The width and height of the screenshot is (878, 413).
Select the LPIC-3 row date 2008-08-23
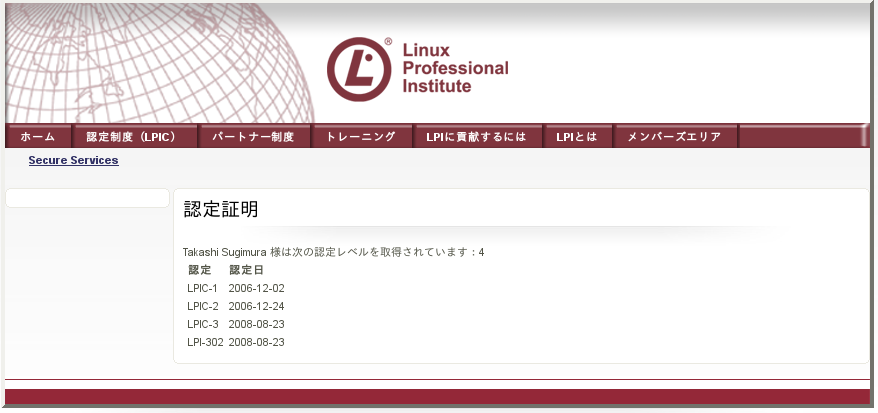(x=256, y=325)
